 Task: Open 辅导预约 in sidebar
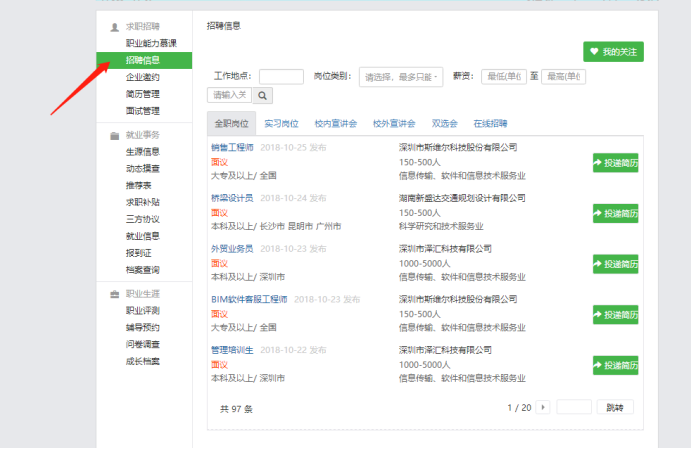[x=143, y=328]
